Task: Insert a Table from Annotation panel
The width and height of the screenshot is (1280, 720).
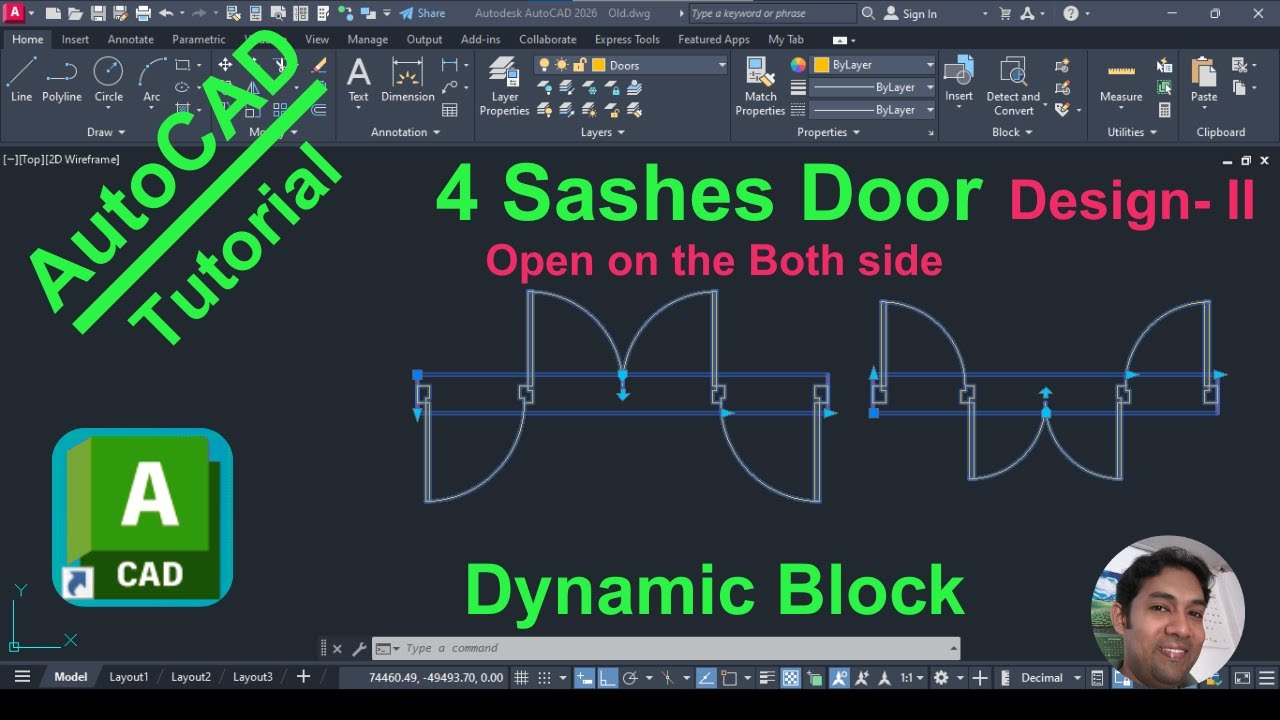Action: pos(450,110)
